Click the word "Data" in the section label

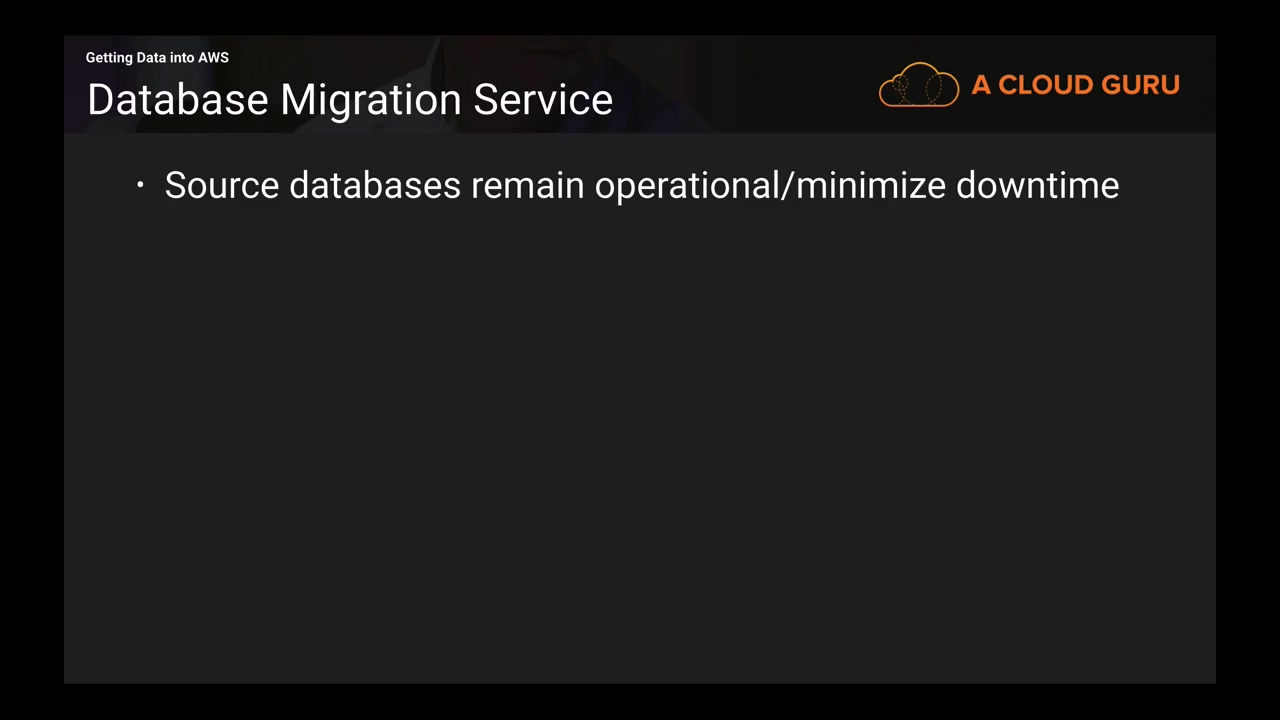click(152, 58)
